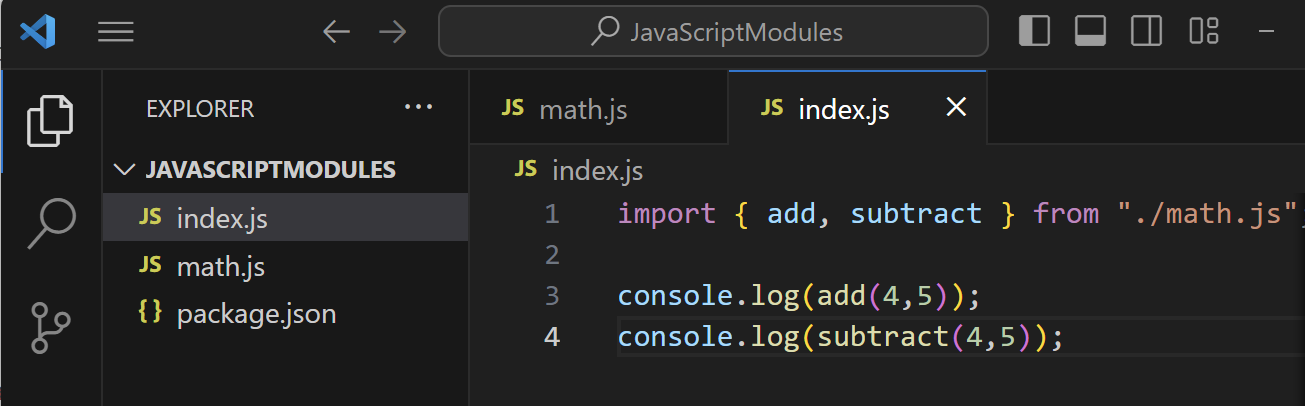Toggle the primary side bar layout icon

(x=1034, y=31)
